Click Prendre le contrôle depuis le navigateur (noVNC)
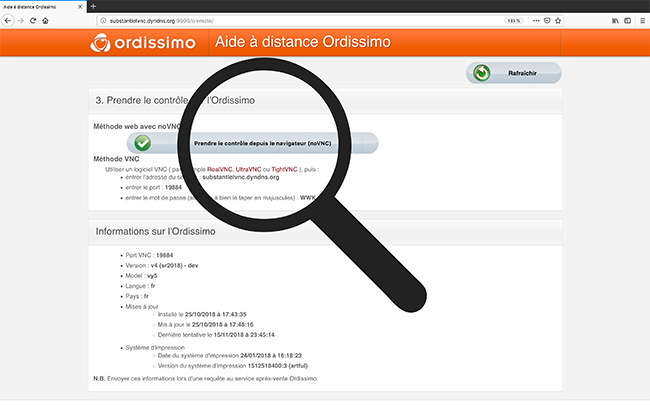650x406 pixels. pos(252,143)
